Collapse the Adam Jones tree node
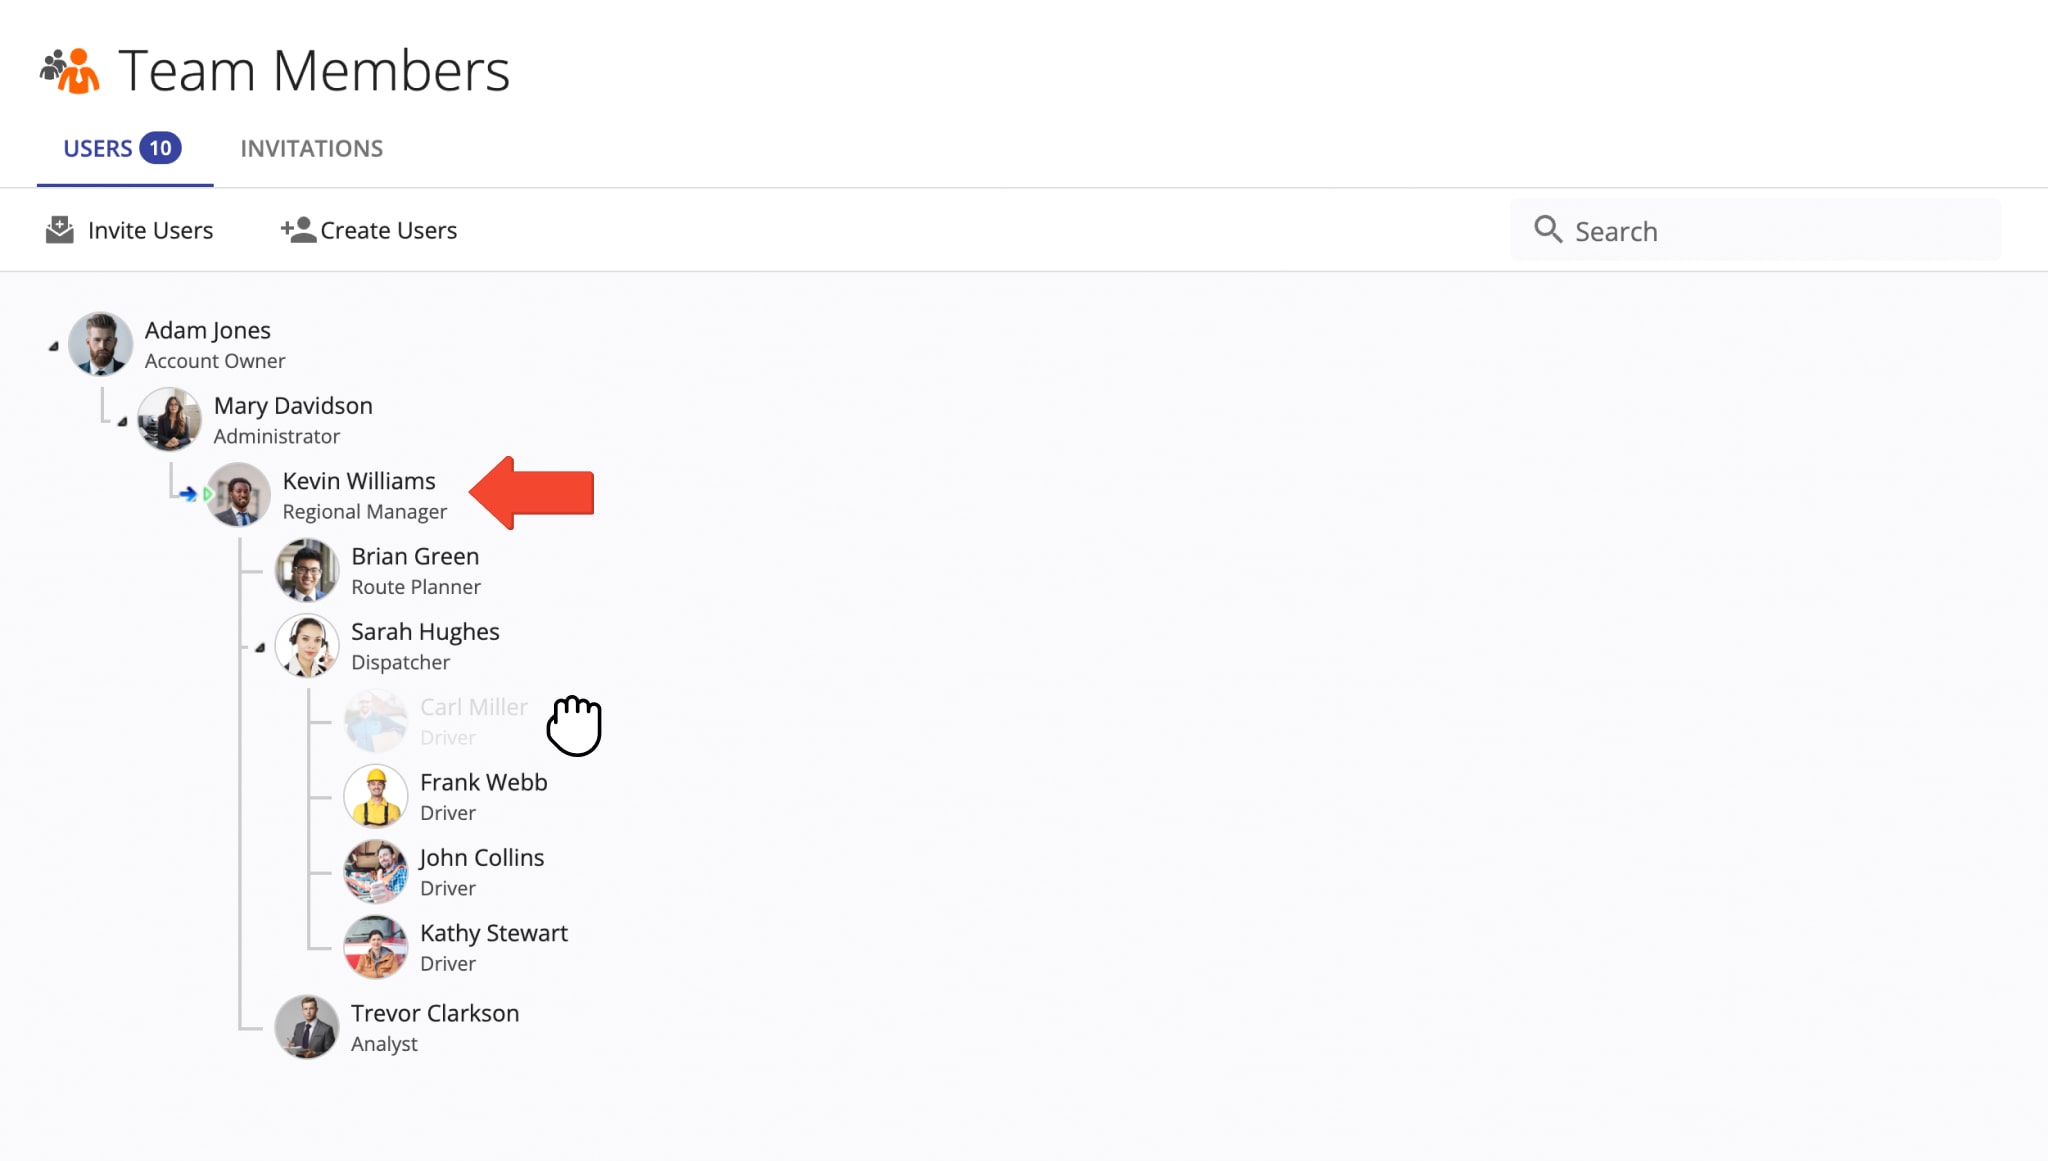 point(53,346)
